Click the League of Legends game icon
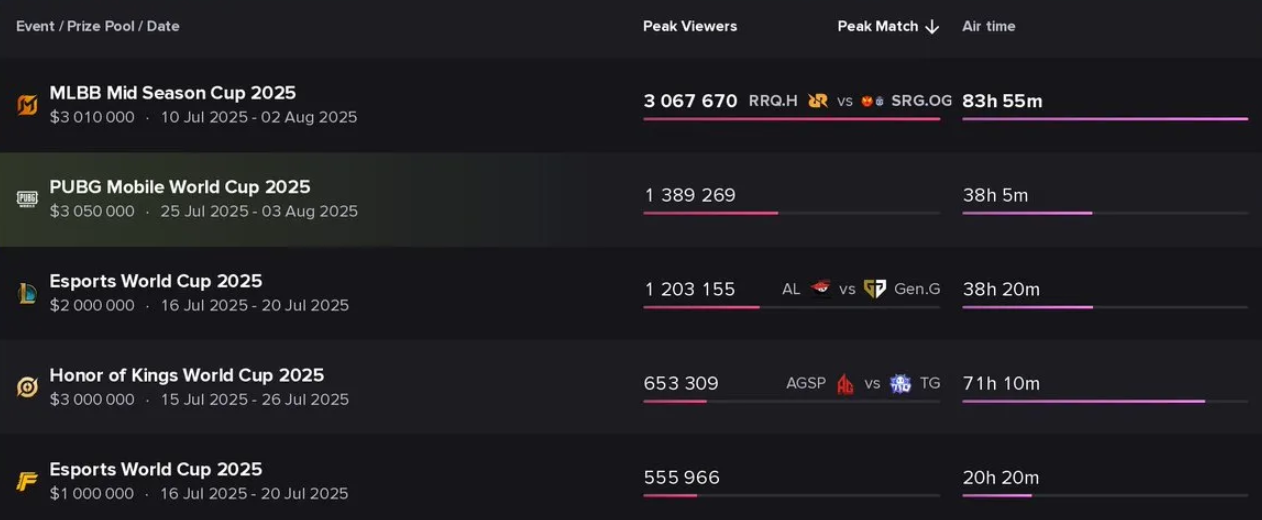This screenshot has height=520, width=1262. pyautogui.click(x=27, y=293)
